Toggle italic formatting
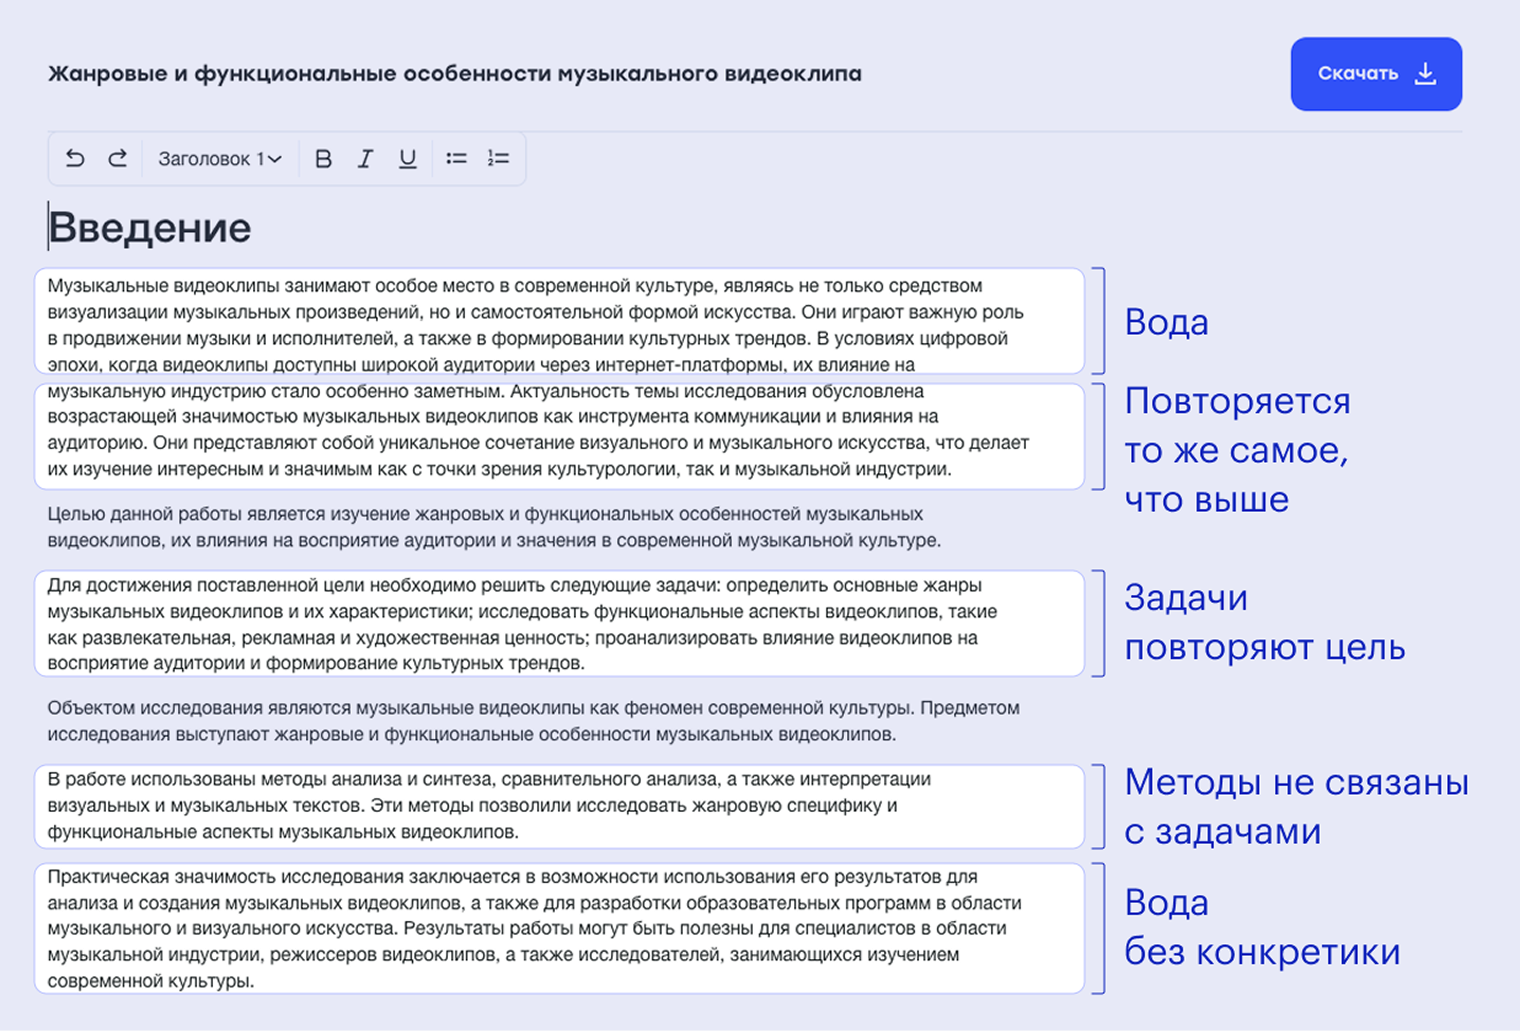The height and width of the screenshot is (1031, 1520). click(x=365, y=158)
